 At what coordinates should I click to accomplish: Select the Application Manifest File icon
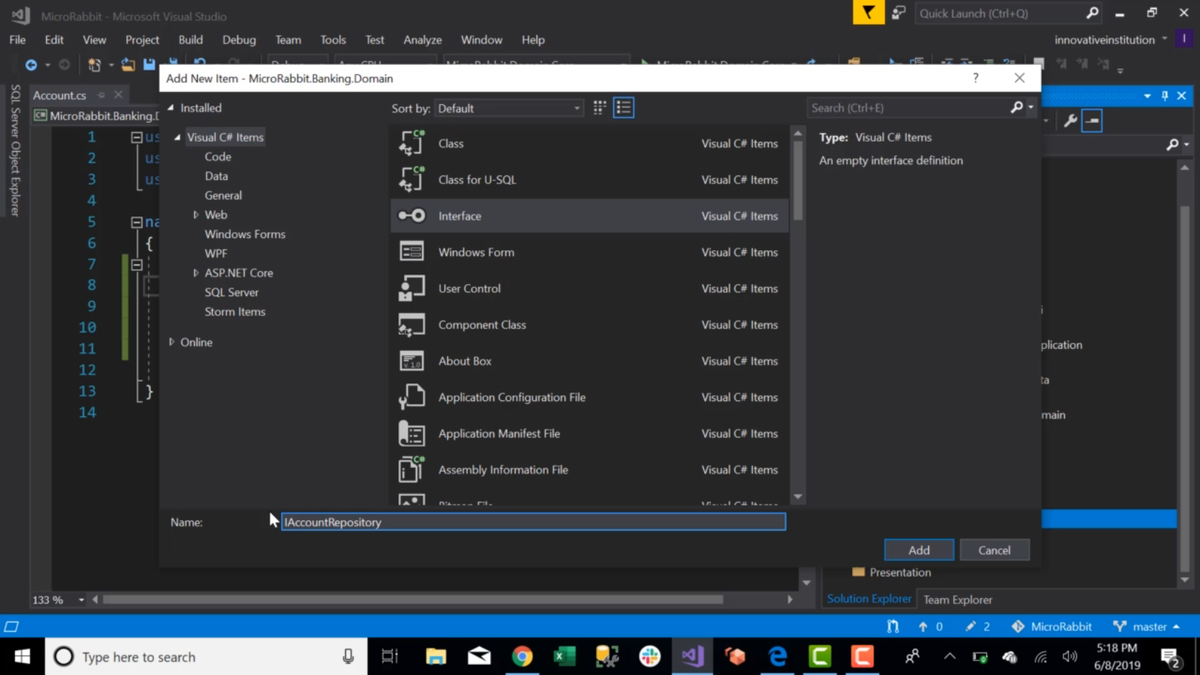[411, 433]
